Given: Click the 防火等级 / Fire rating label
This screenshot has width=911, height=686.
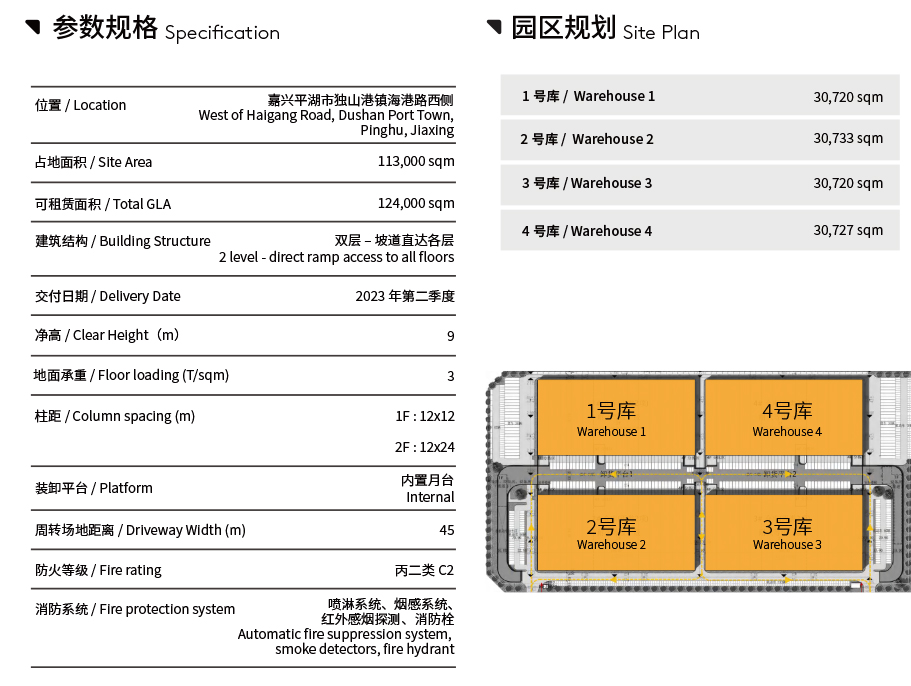Looking at the screenshot, I should click(x=98, y=570).
